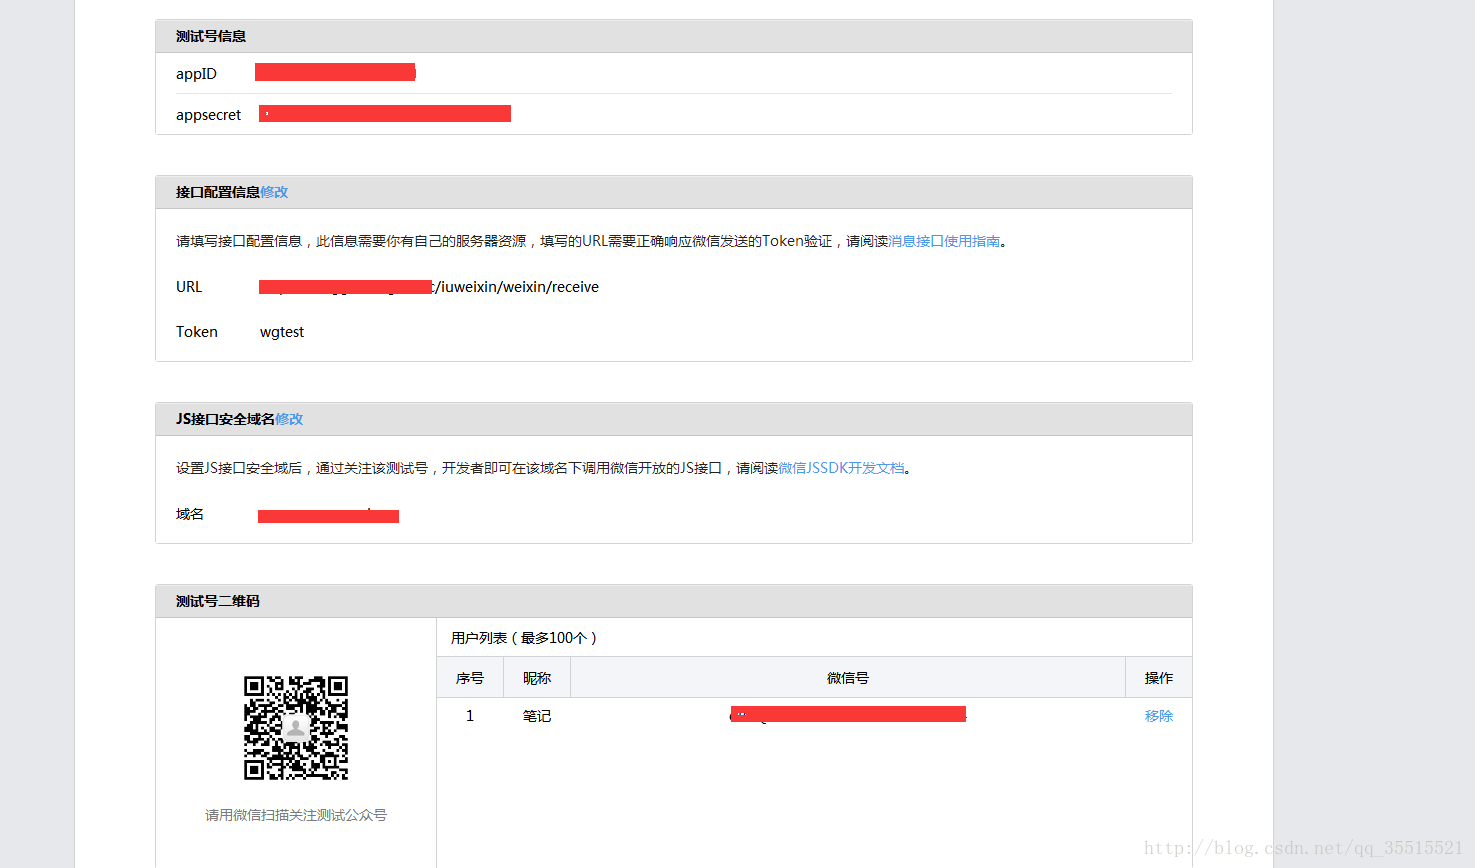The width and height of the screenshot is (1475, 868).
Task: Click 移除 for user 笔记
Action: (x=1159, y=716)
